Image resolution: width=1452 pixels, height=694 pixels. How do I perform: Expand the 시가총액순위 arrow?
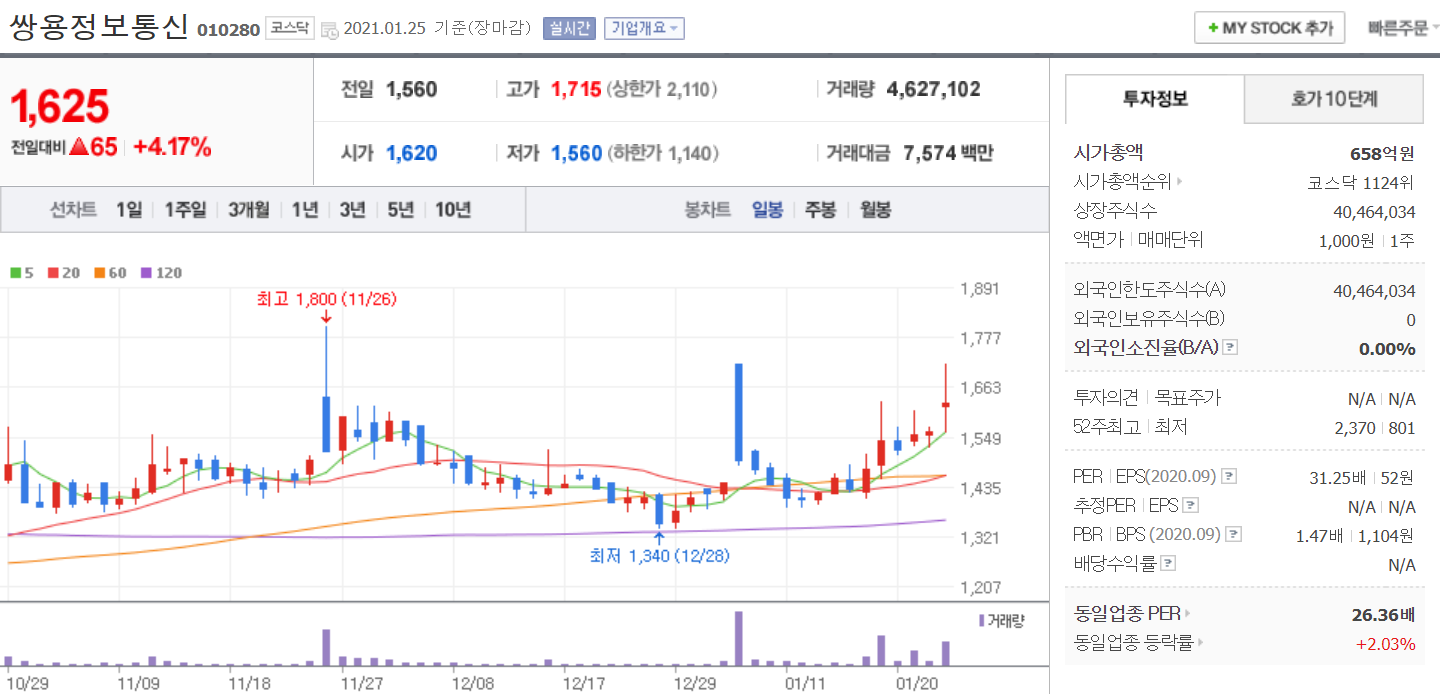coord(1179,182)
